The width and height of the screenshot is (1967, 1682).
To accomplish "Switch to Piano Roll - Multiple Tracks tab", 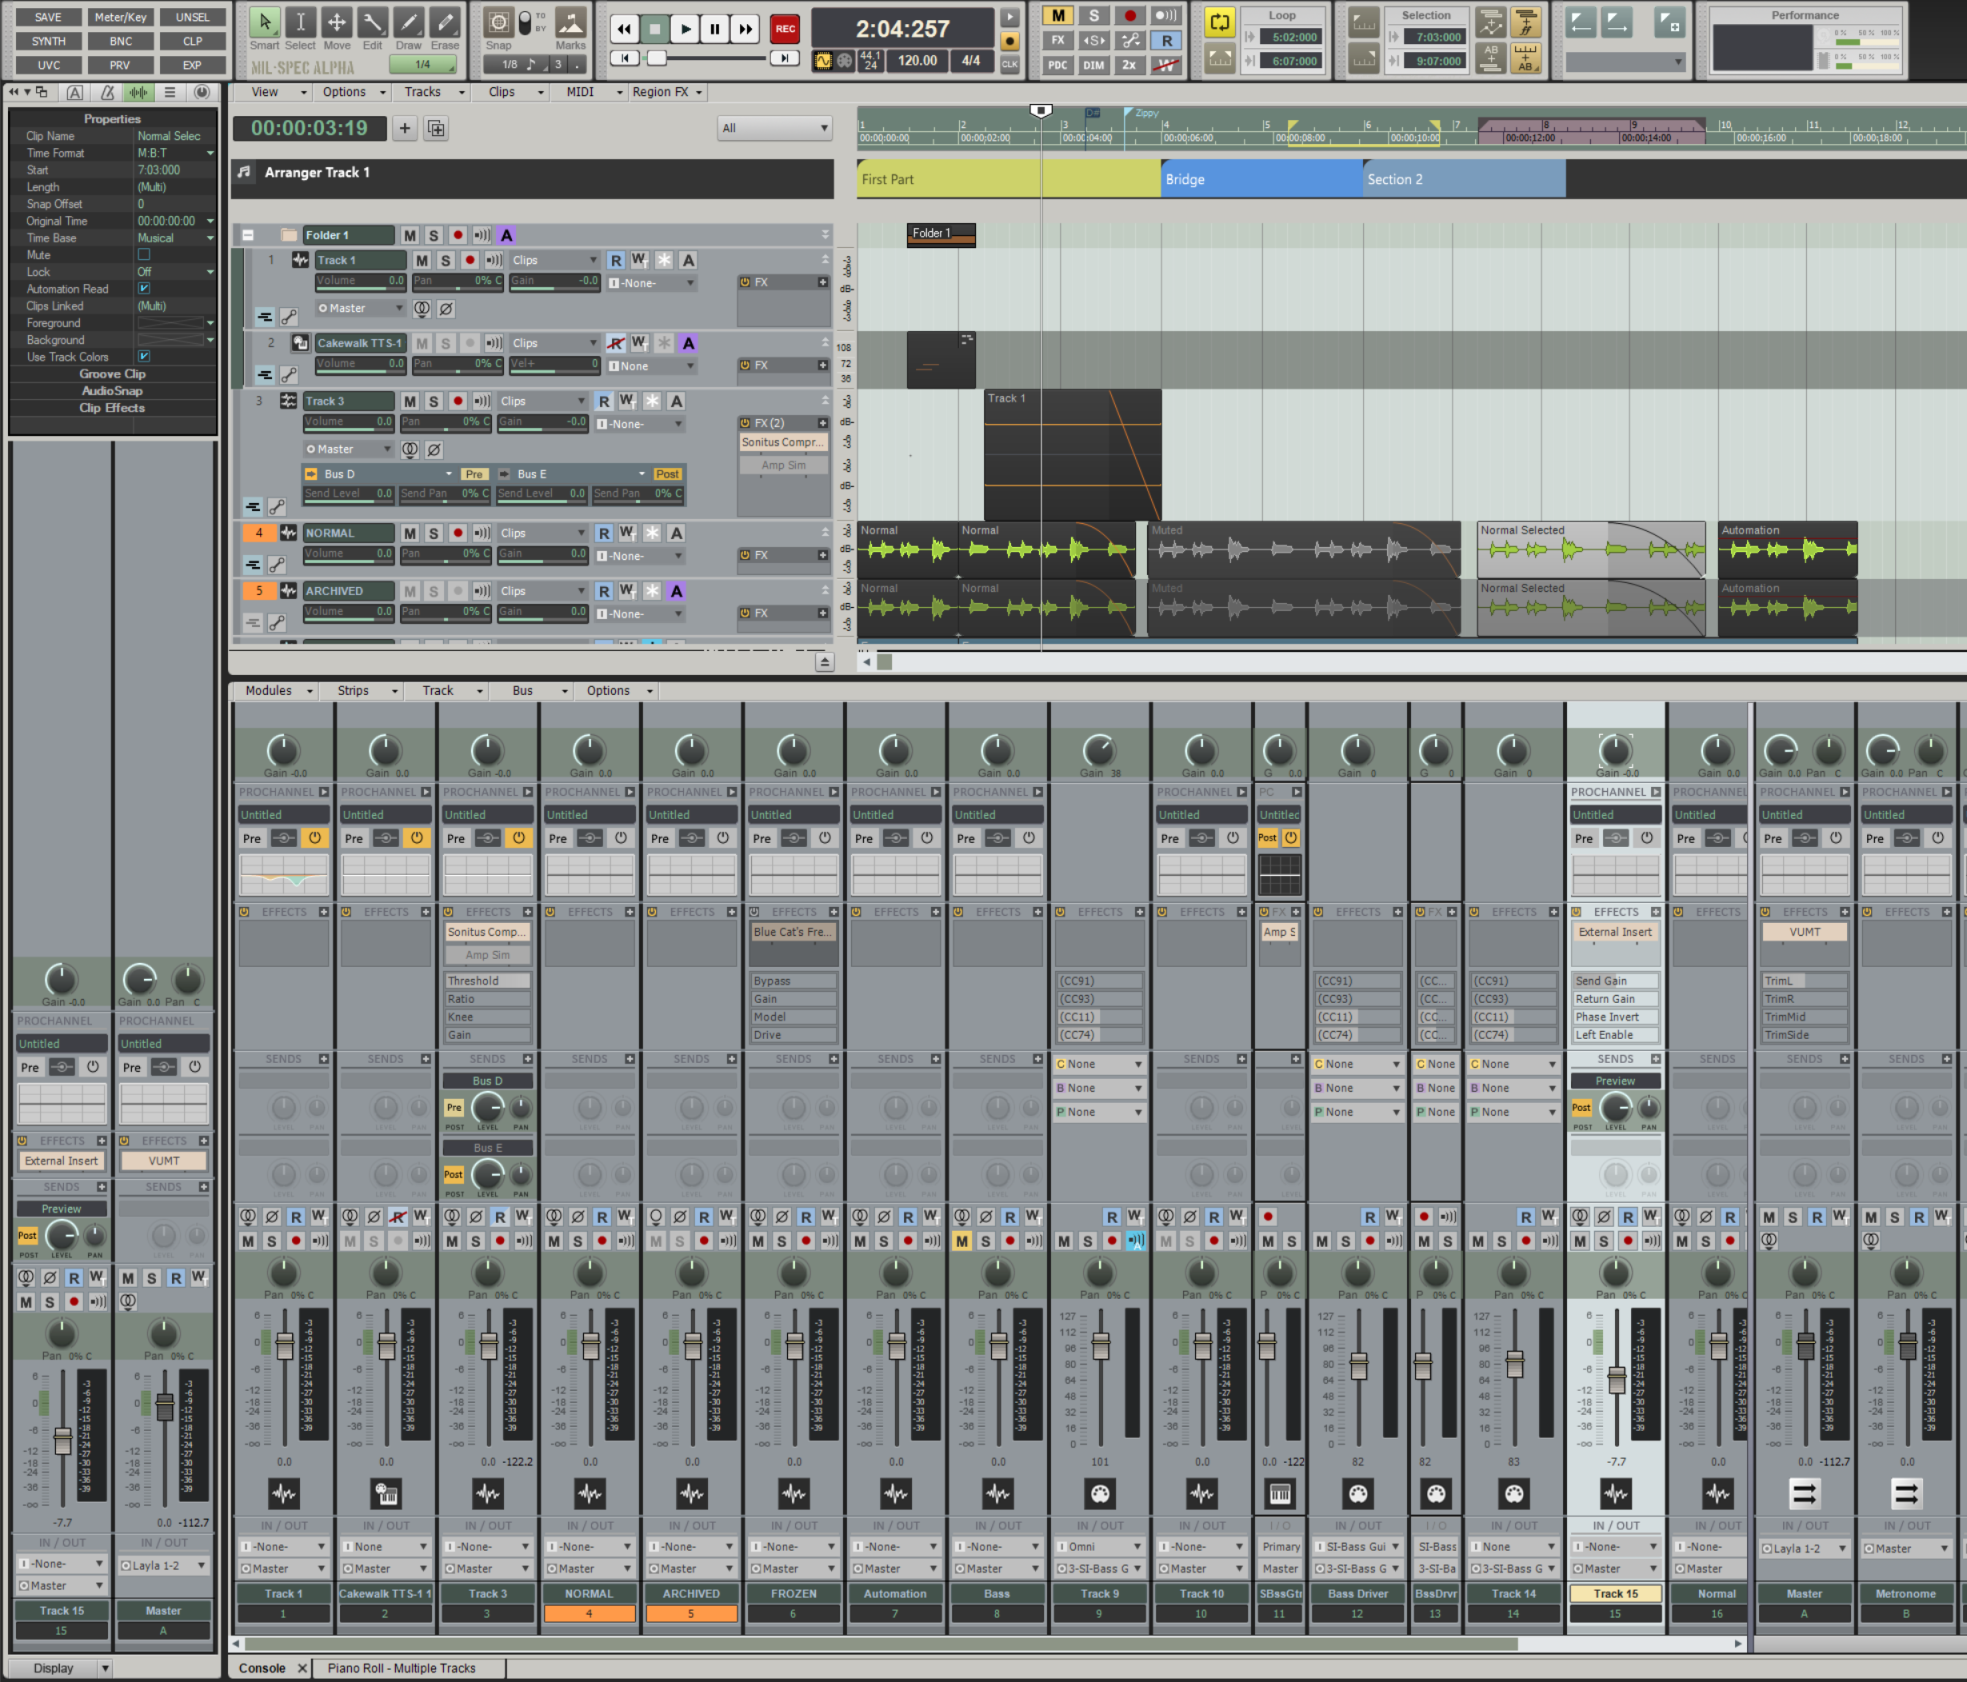I will pos(402,1668).
